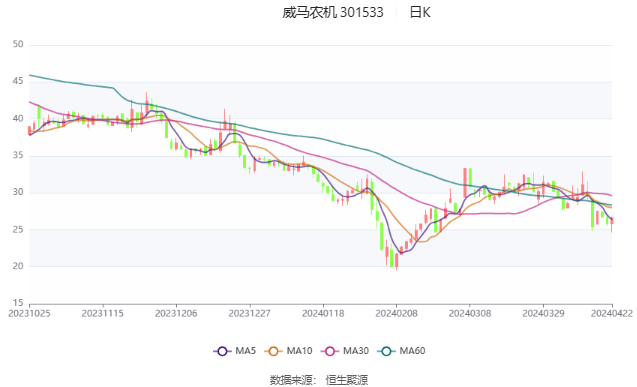Screen dimensions: 637x387
Task: Select the 20231025 x-axis date label
Action: pyautogui.click(x=29, y=313)
